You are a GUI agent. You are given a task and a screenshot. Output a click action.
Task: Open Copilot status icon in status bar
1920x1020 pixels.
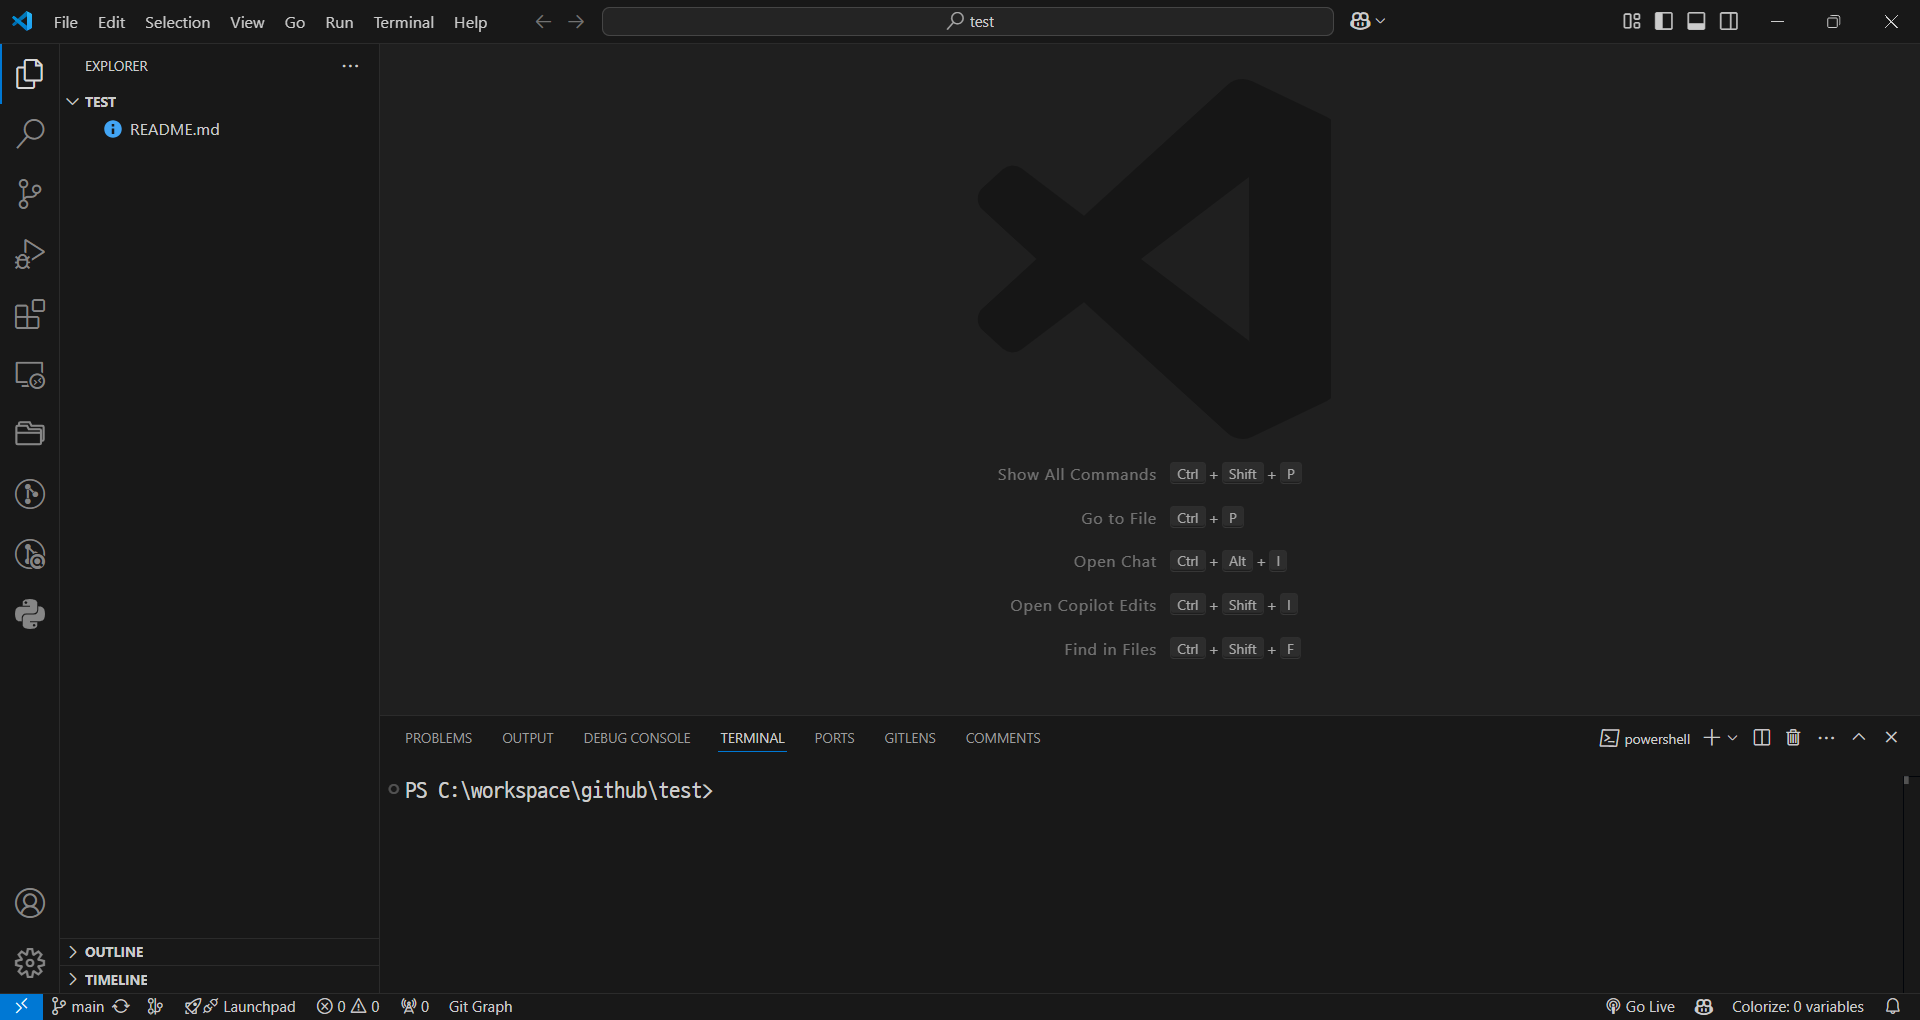[x=1704, y=1006]
